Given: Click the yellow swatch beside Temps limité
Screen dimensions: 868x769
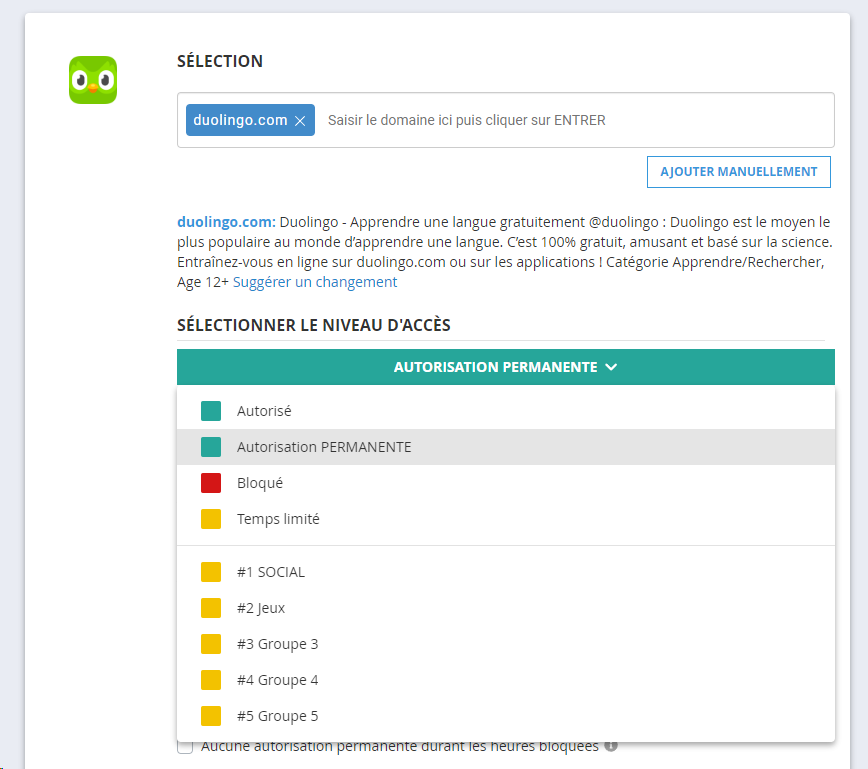Looking at the screenshot, I should click(209, 519).
